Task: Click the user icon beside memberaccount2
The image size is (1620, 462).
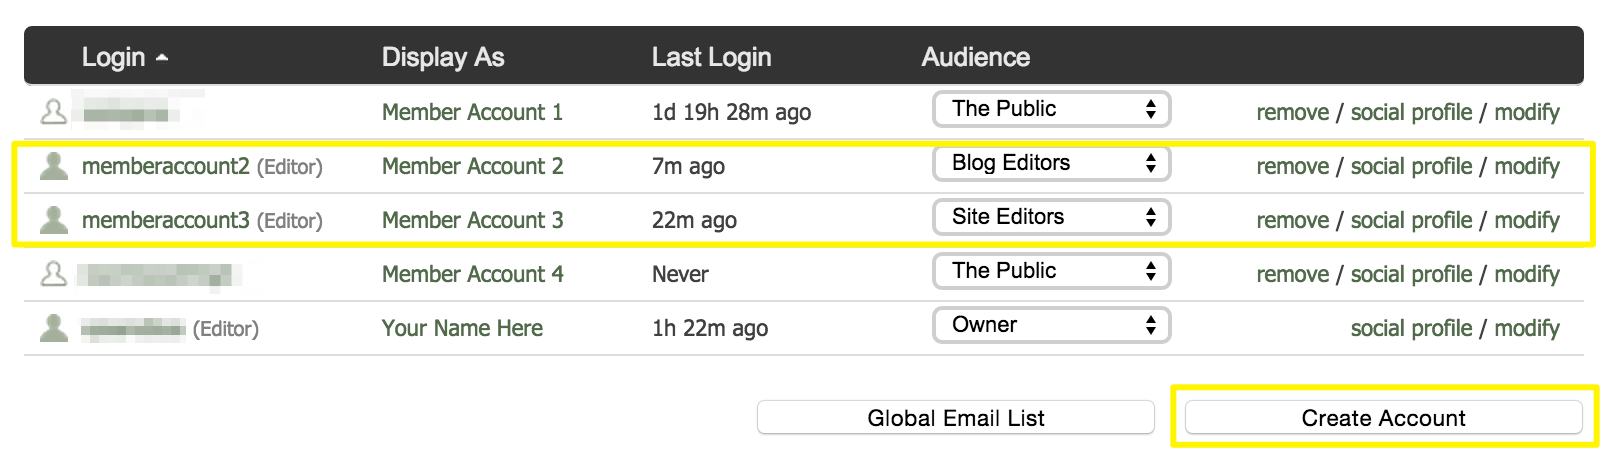Action: pyautogui.click(x=54, y=166)
